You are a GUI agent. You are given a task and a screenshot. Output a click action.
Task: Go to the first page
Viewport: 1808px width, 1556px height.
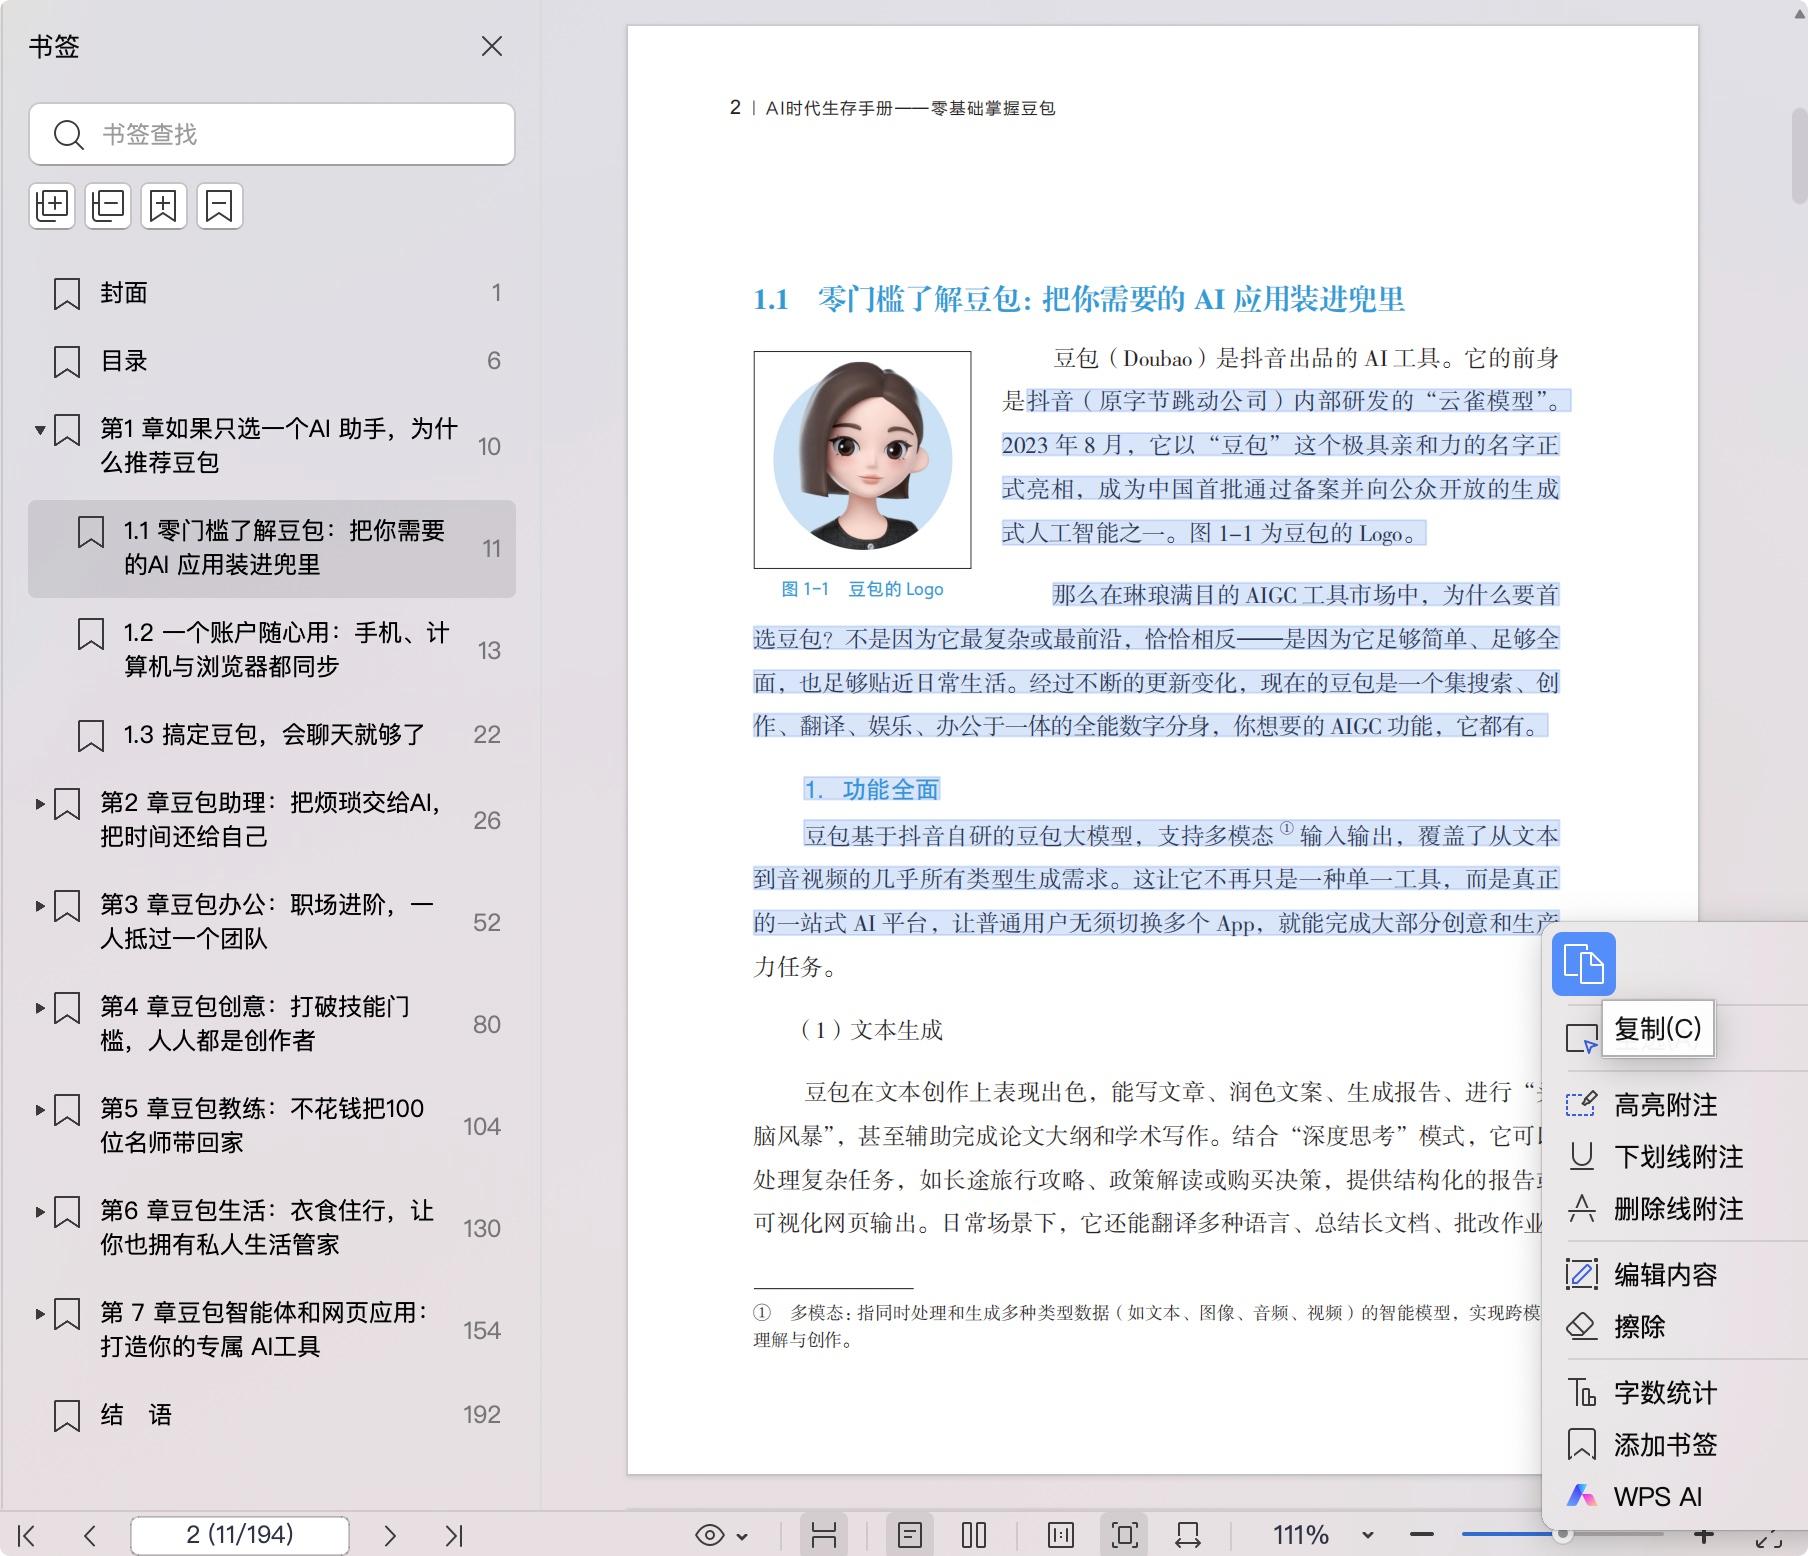pos(27,1535)
